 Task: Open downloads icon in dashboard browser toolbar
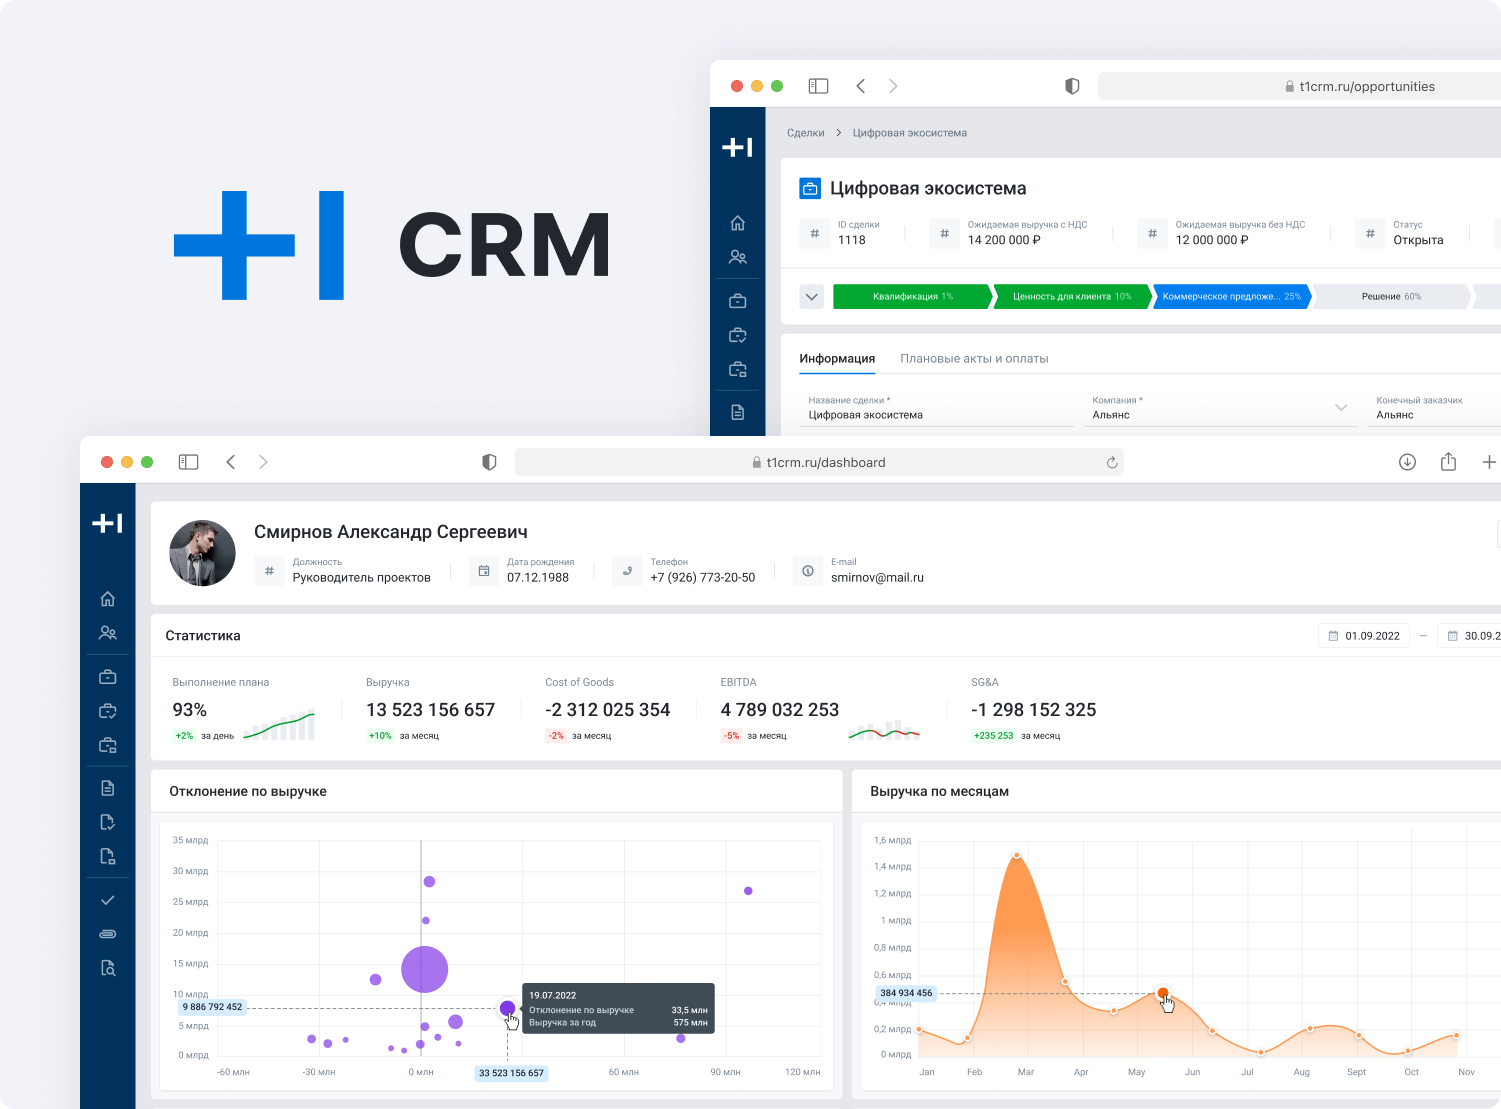click(x=1407, y=462)
